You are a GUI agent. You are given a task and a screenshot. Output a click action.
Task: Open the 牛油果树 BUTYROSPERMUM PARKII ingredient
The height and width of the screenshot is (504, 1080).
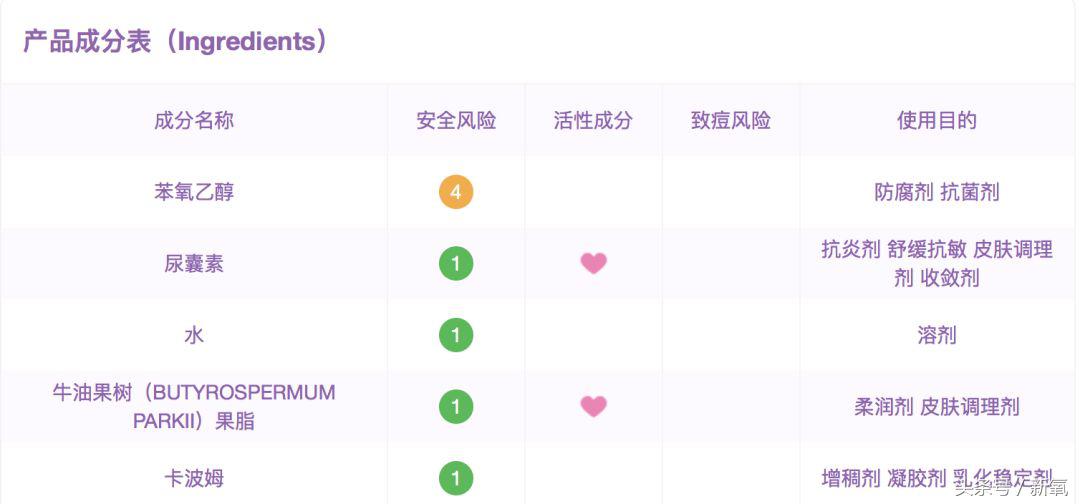194,407
